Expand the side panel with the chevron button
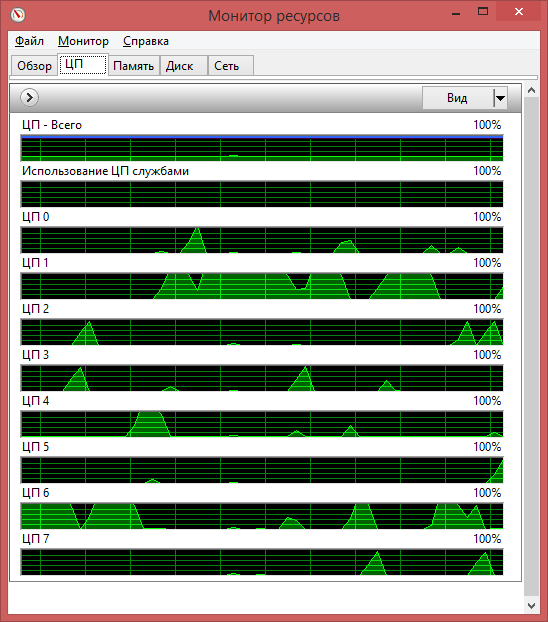Screen dimensions: 548x622 29,98
